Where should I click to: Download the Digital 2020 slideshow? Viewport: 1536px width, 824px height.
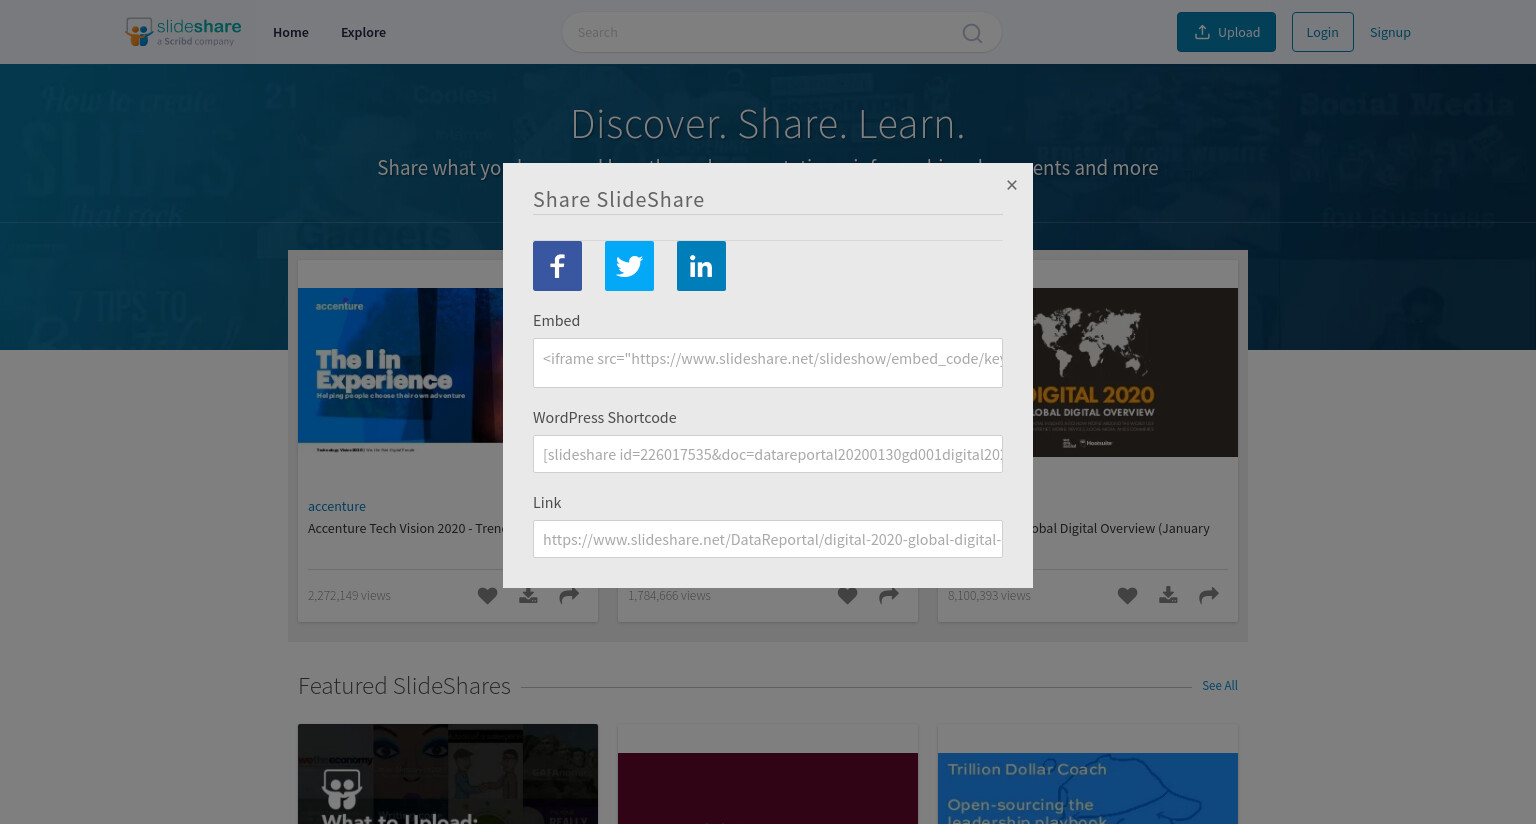click(1168, 595)
